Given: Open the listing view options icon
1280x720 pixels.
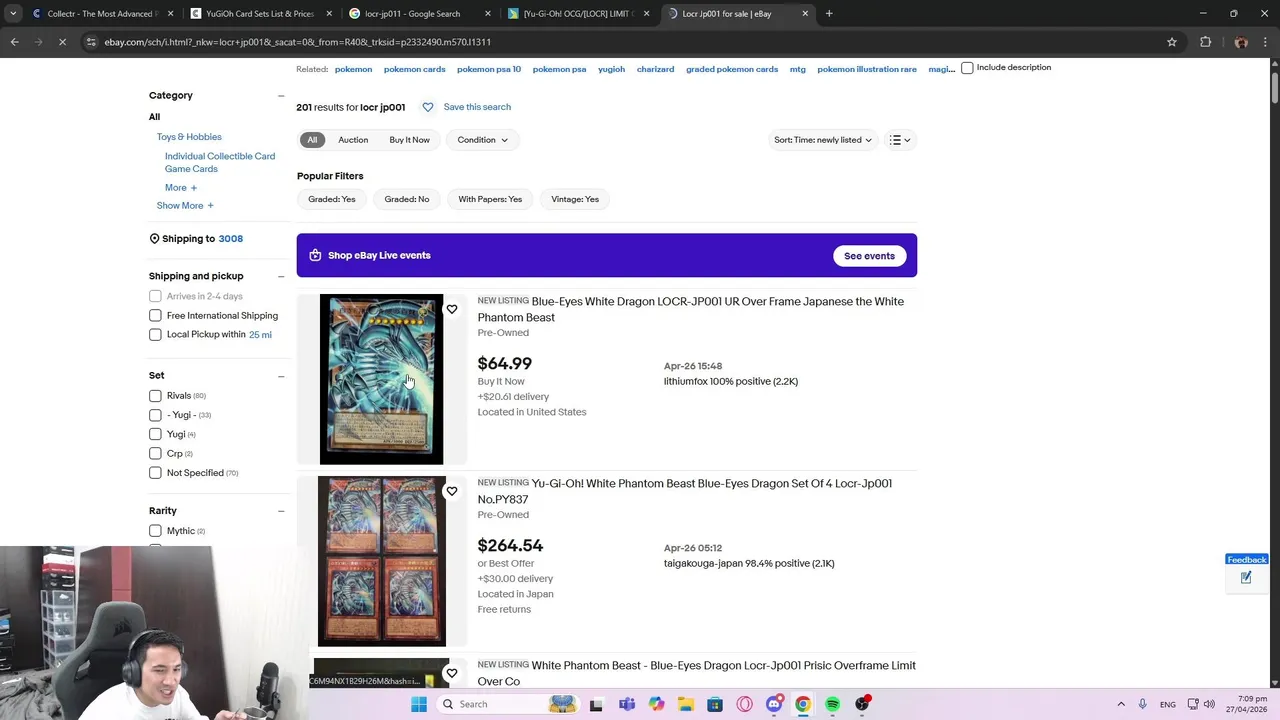Looking at the screenshot, I should click(x=900, y=140).
